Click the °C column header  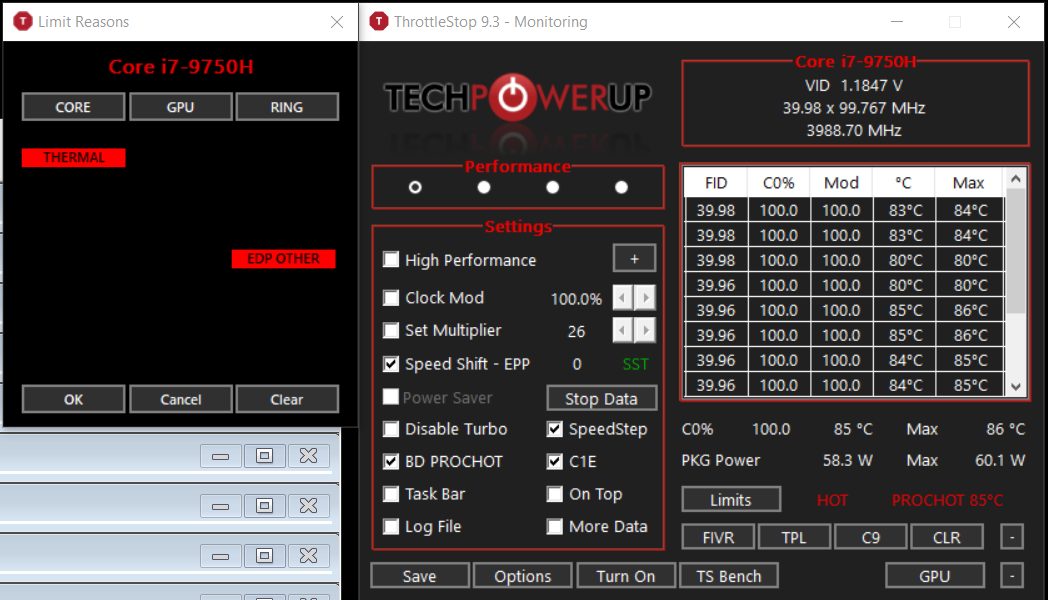click(904, 183)
